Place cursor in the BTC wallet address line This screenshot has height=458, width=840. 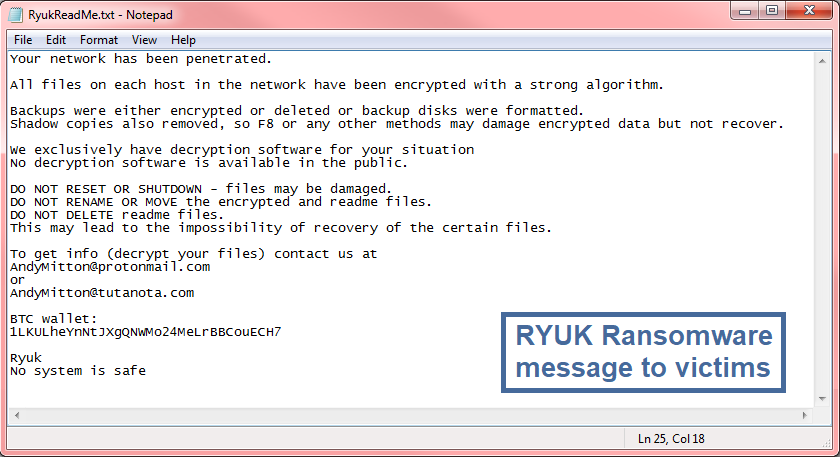(145, 332)
